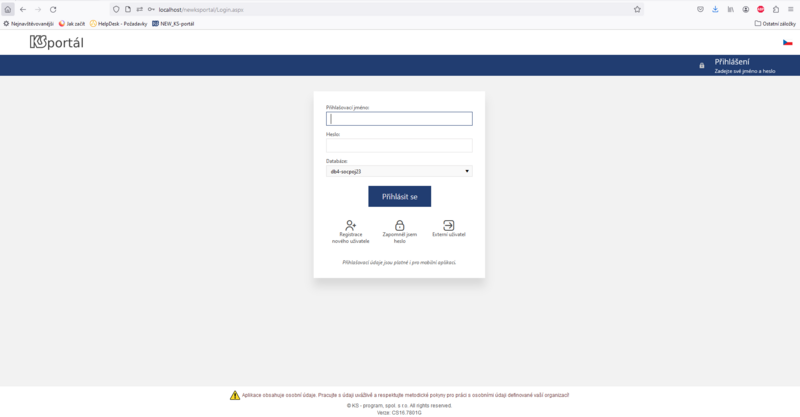This screenshot has height=417, width=800.
Task: Click Zadejte své jméno a heslo subtitle
Action: 745,71
